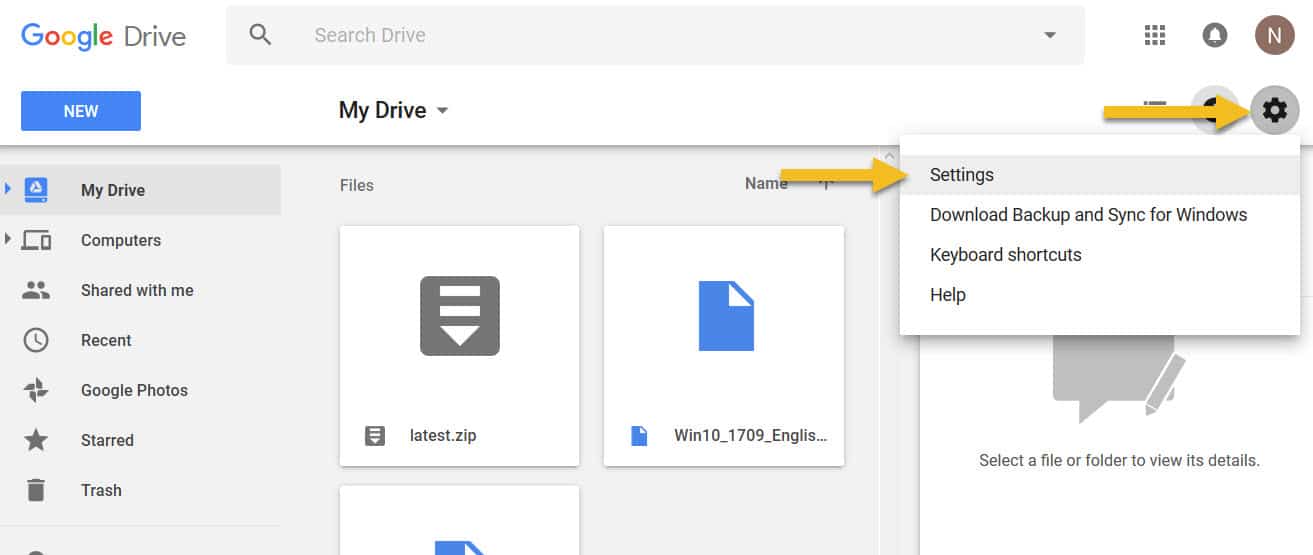
Task: Select Settings from the menu
Action: [x=962, y=175]
